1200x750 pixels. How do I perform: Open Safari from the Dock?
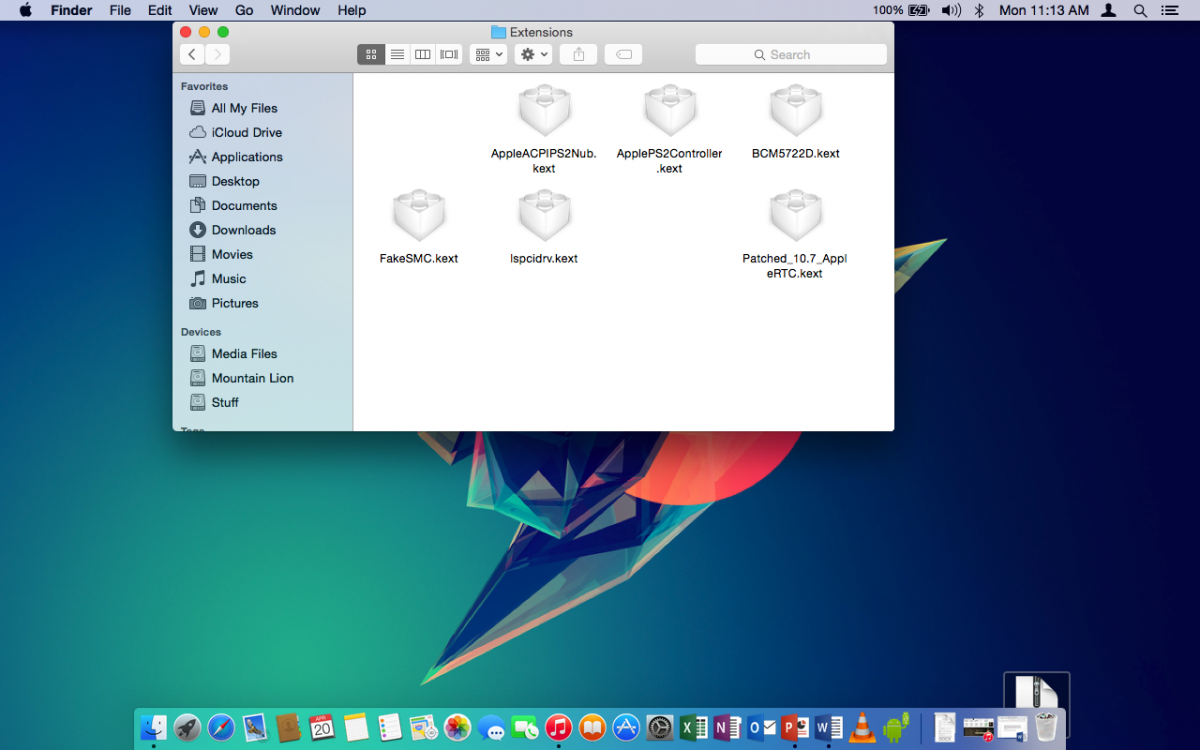[x=221, y=727]
